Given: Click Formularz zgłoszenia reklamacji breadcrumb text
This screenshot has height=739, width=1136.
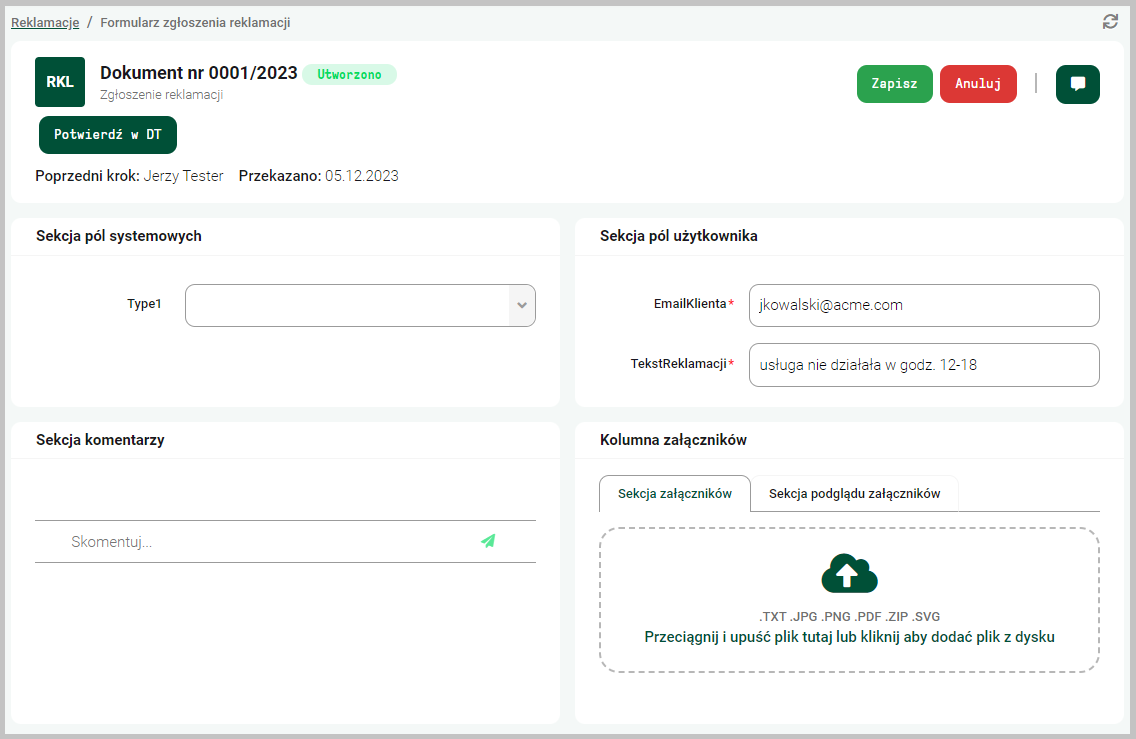Looking at the screenshot, I should pos(195,22).
